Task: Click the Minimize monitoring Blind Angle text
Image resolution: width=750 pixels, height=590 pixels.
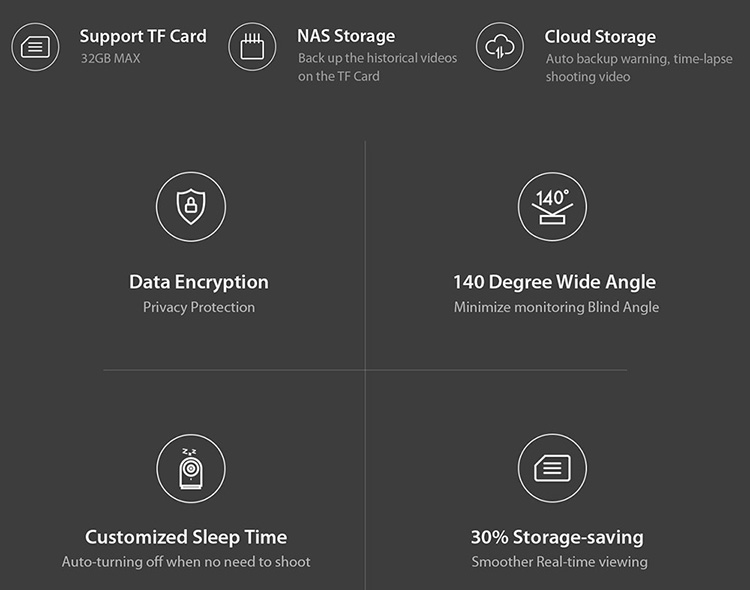Action: click(x=556, y=307)
